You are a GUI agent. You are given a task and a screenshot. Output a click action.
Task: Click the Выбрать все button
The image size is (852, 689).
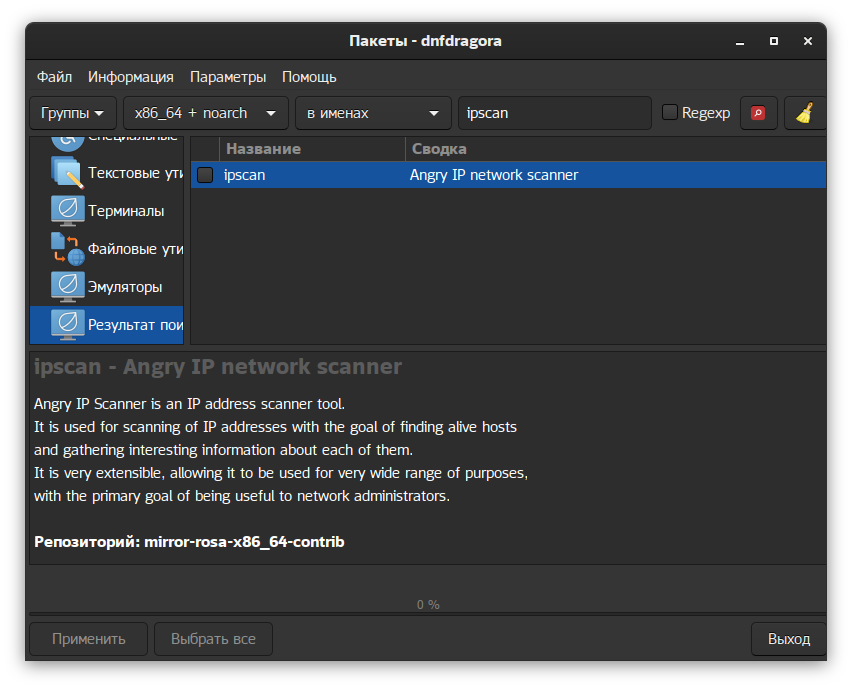[213, 639]
